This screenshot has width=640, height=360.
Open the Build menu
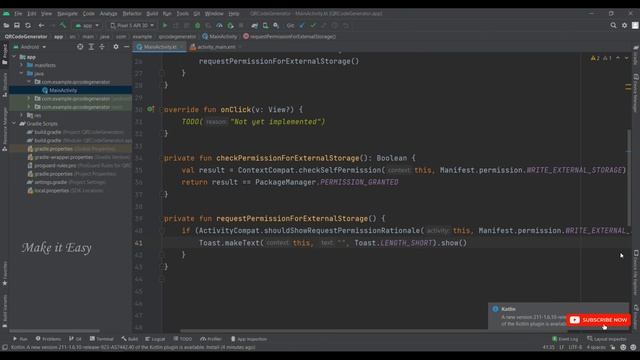152,13
